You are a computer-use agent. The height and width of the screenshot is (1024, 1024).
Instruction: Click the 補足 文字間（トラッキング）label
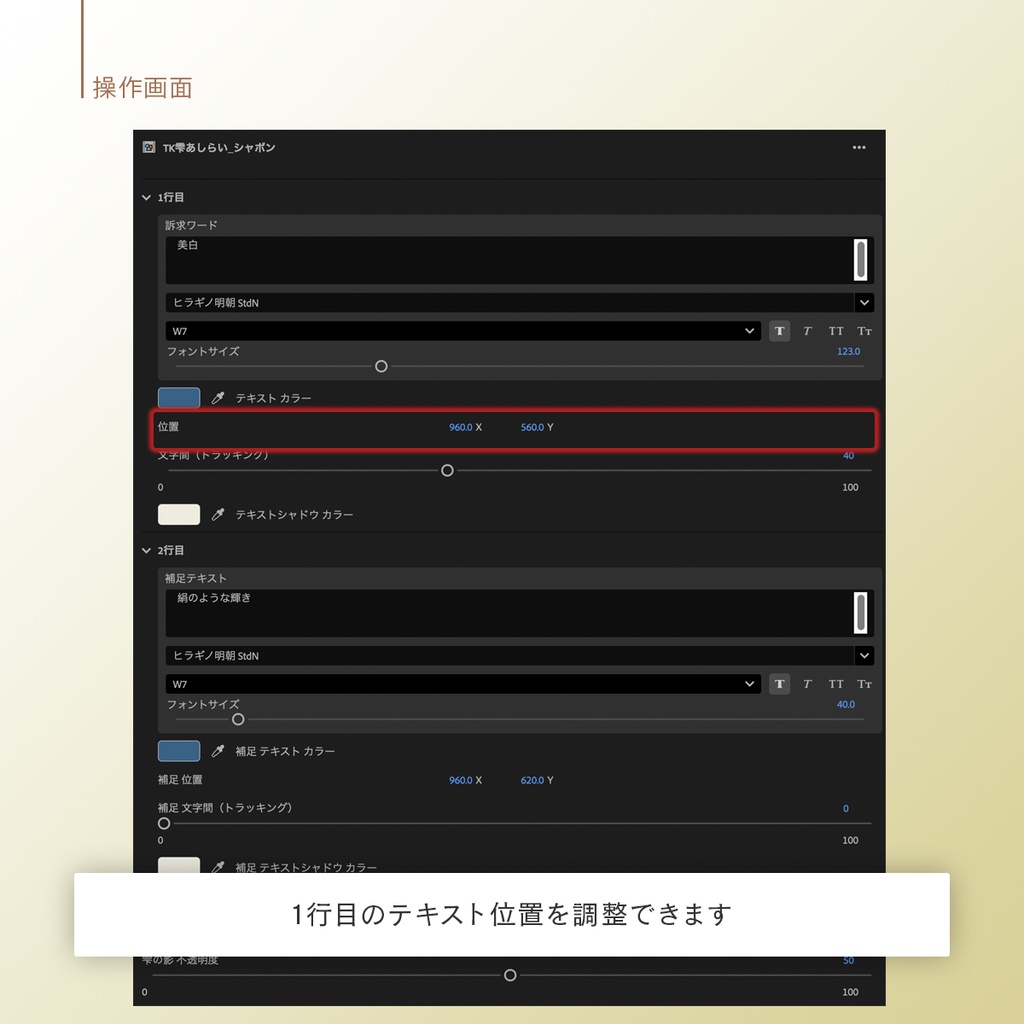pyautogui.click(x=225, y=808)
